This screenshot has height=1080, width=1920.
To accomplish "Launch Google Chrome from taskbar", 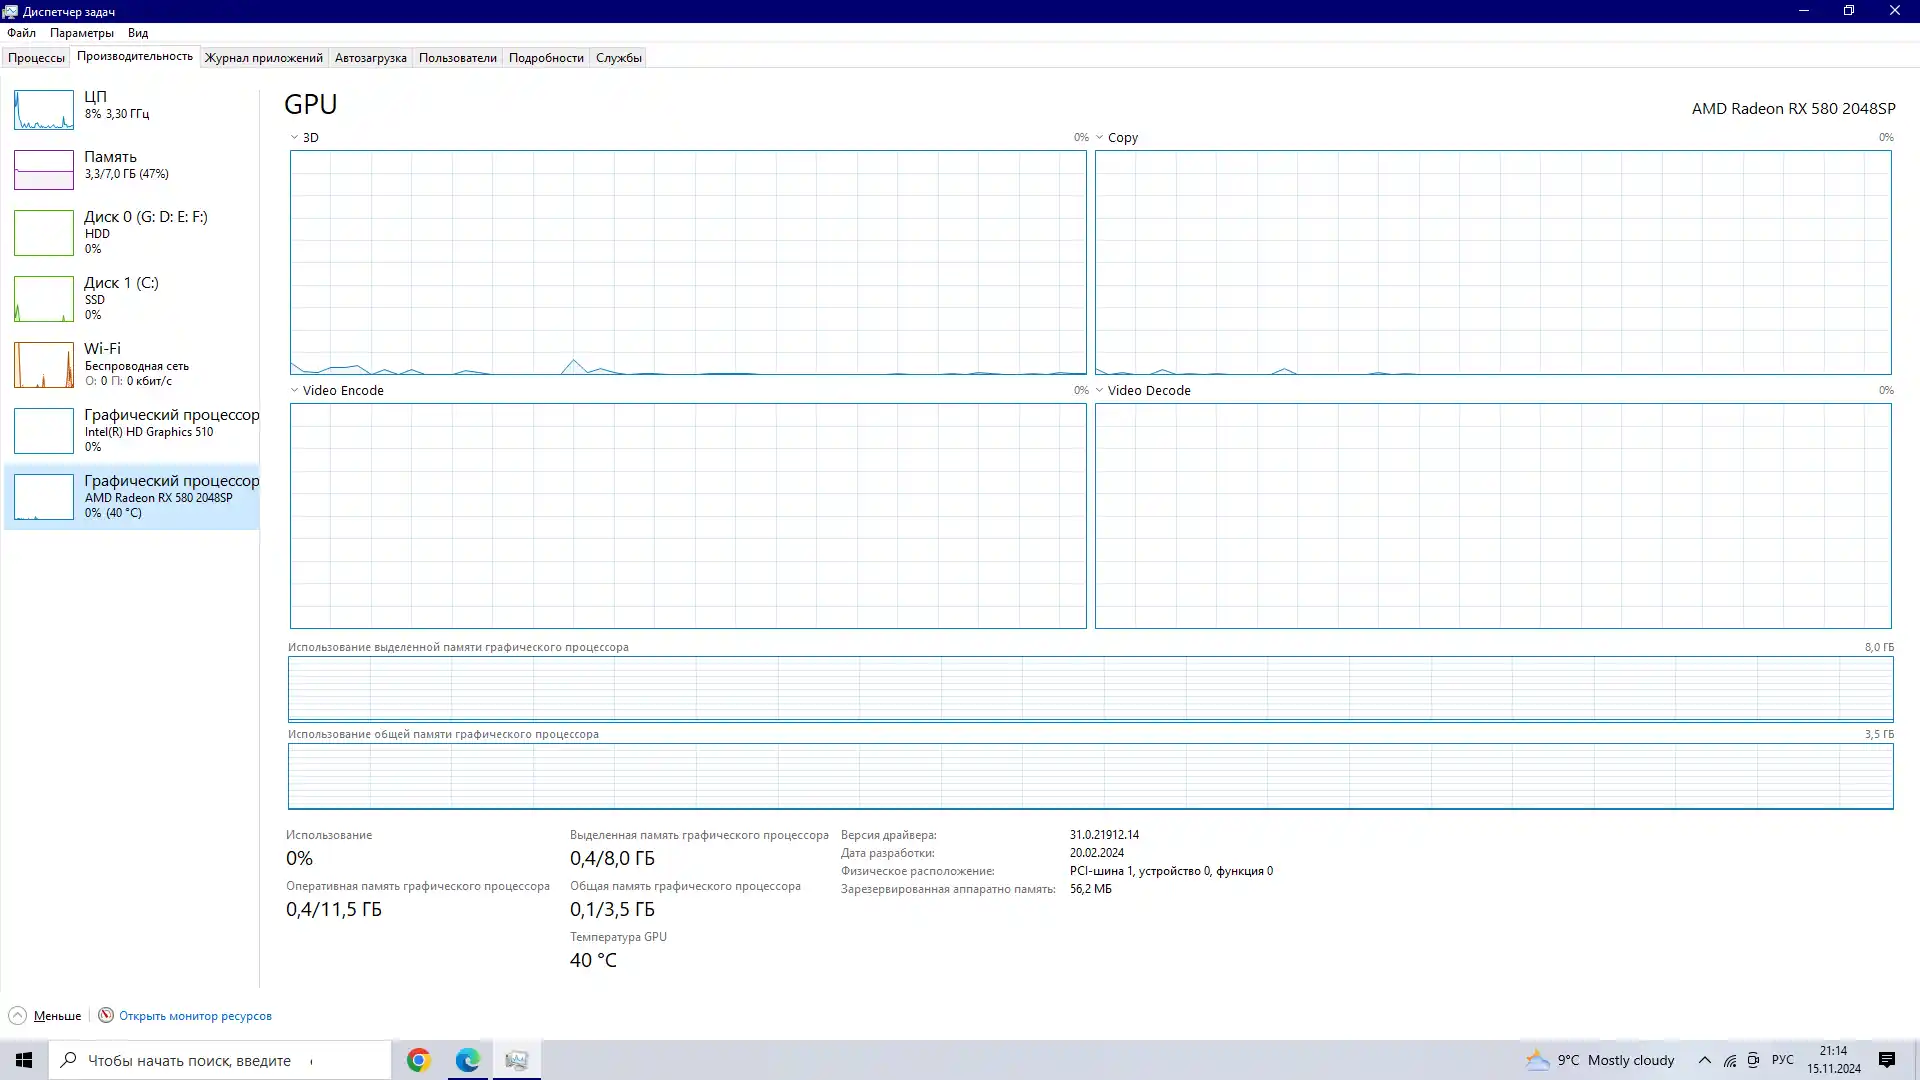I will click(419, 1060).
